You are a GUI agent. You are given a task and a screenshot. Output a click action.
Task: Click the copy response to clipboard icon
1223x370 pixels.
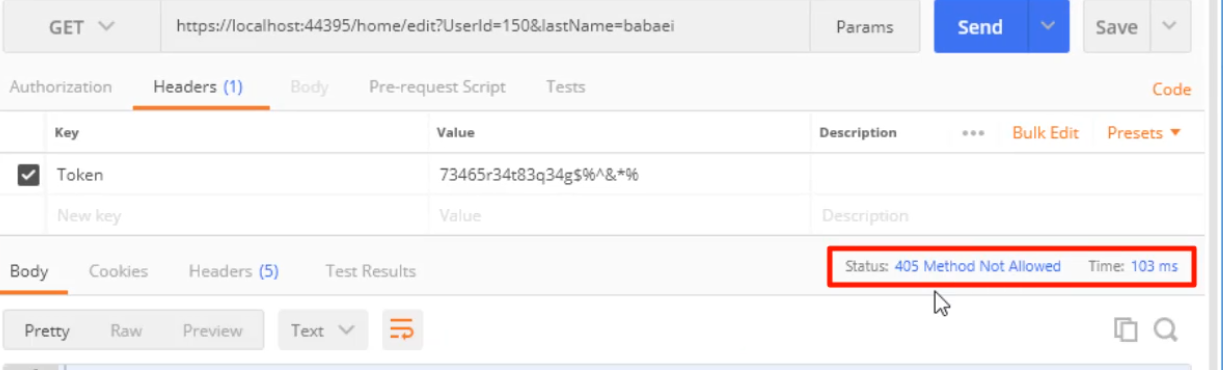point(1127,330)
